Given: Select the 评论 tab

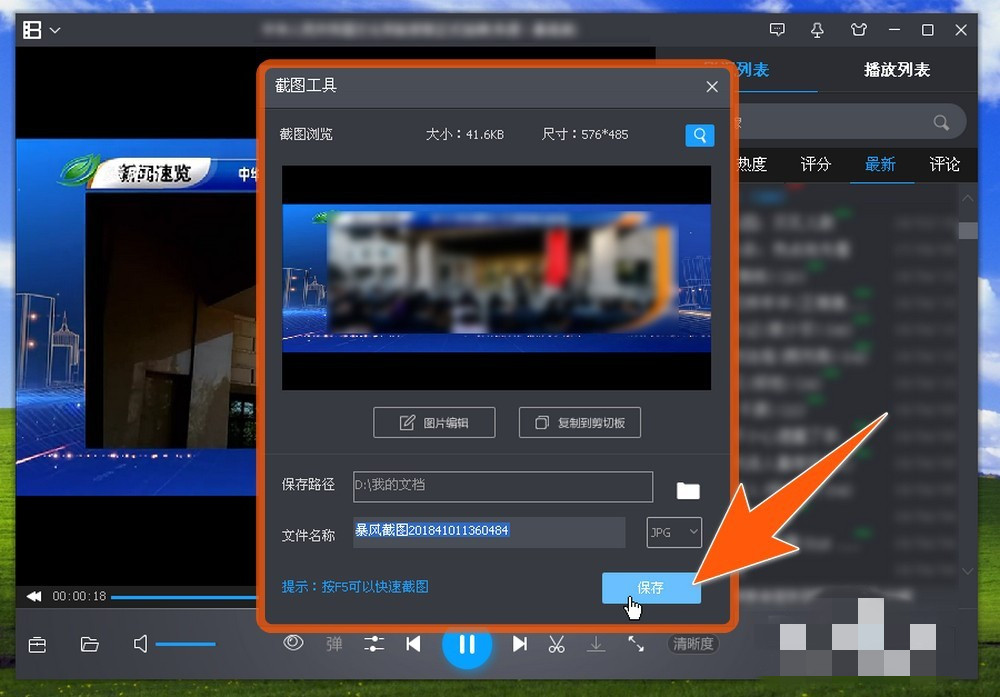Looking at the screenshot, I should (945, 165).
